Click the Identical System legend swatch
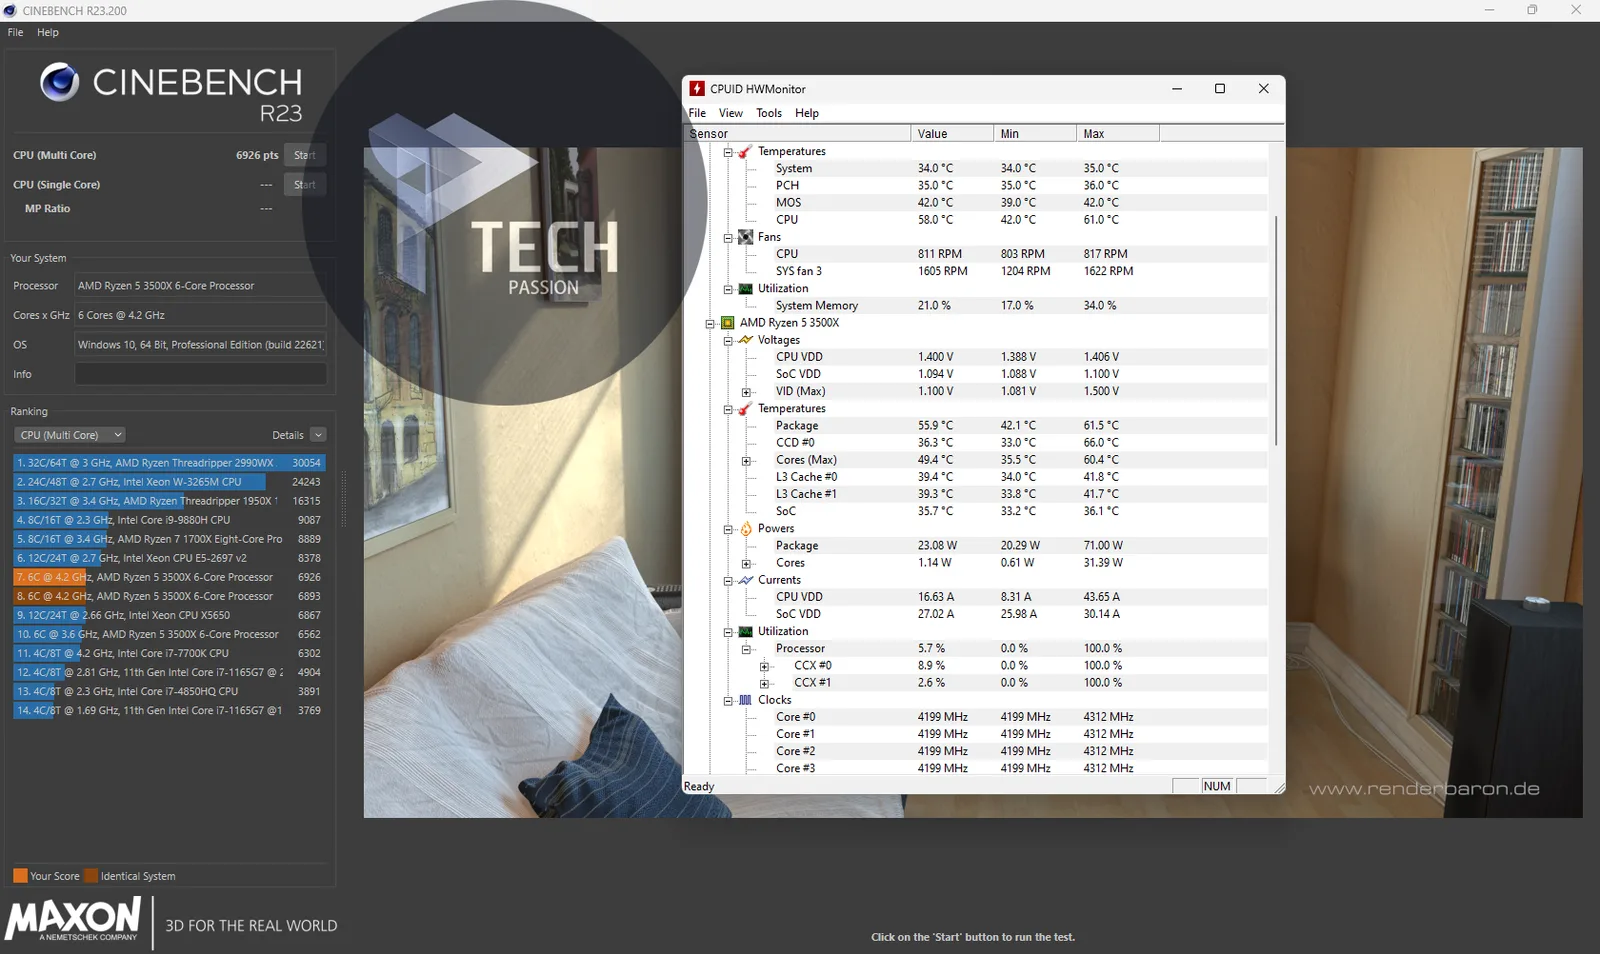1600x954 pixels. (91, 876)
